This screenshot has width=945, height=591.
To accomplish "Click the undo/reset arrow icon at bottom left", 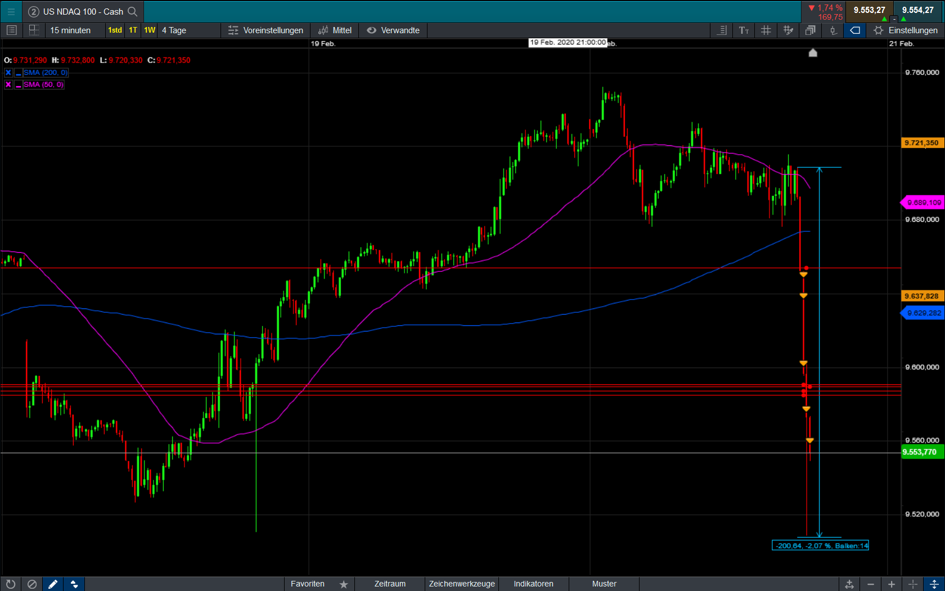I will click(11, 584).
